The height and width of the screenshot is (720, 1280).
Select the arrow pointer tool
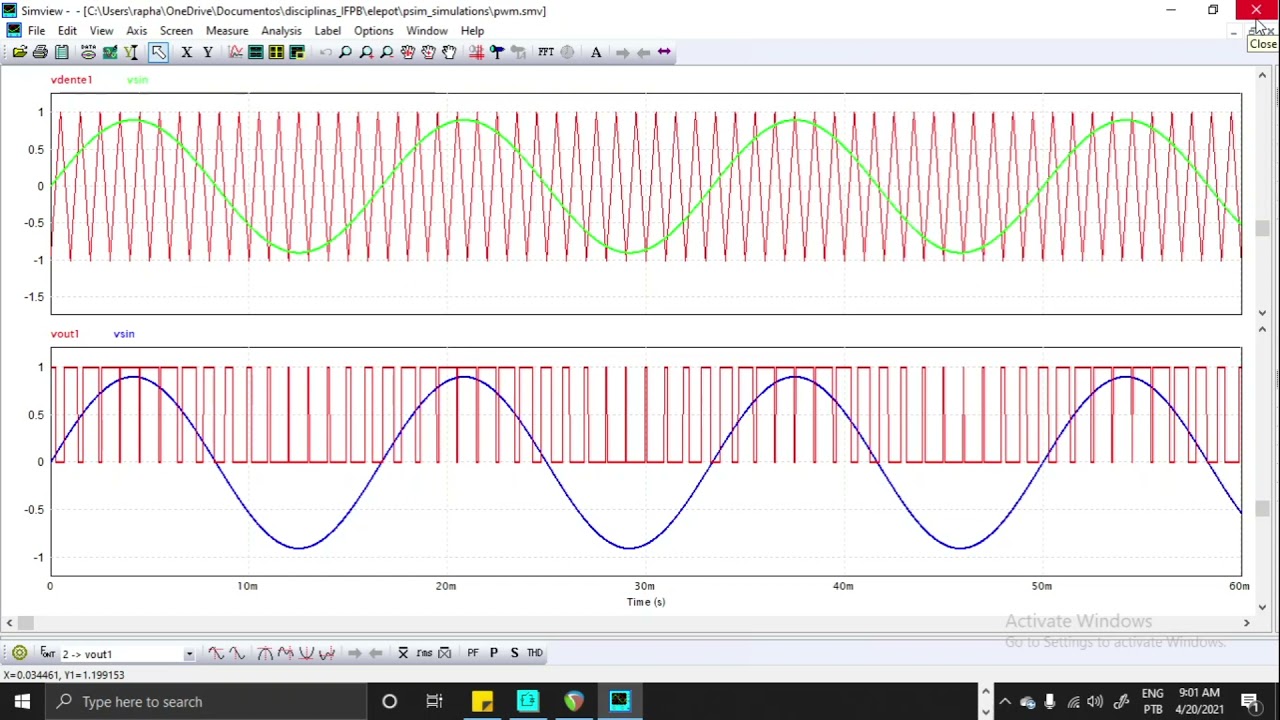158,52
